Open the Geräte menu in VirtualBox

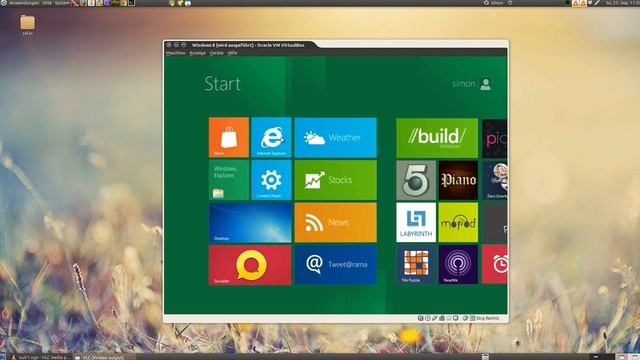pyautogui.click(x=217, y=53)
